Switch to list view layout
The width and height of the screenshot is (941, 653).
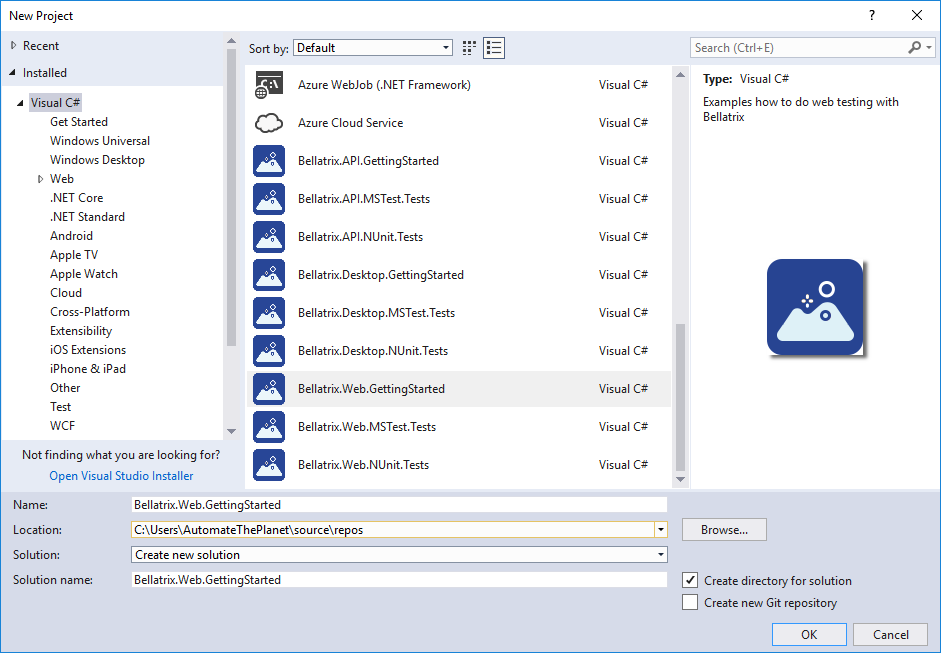click(x=494, y=48)
